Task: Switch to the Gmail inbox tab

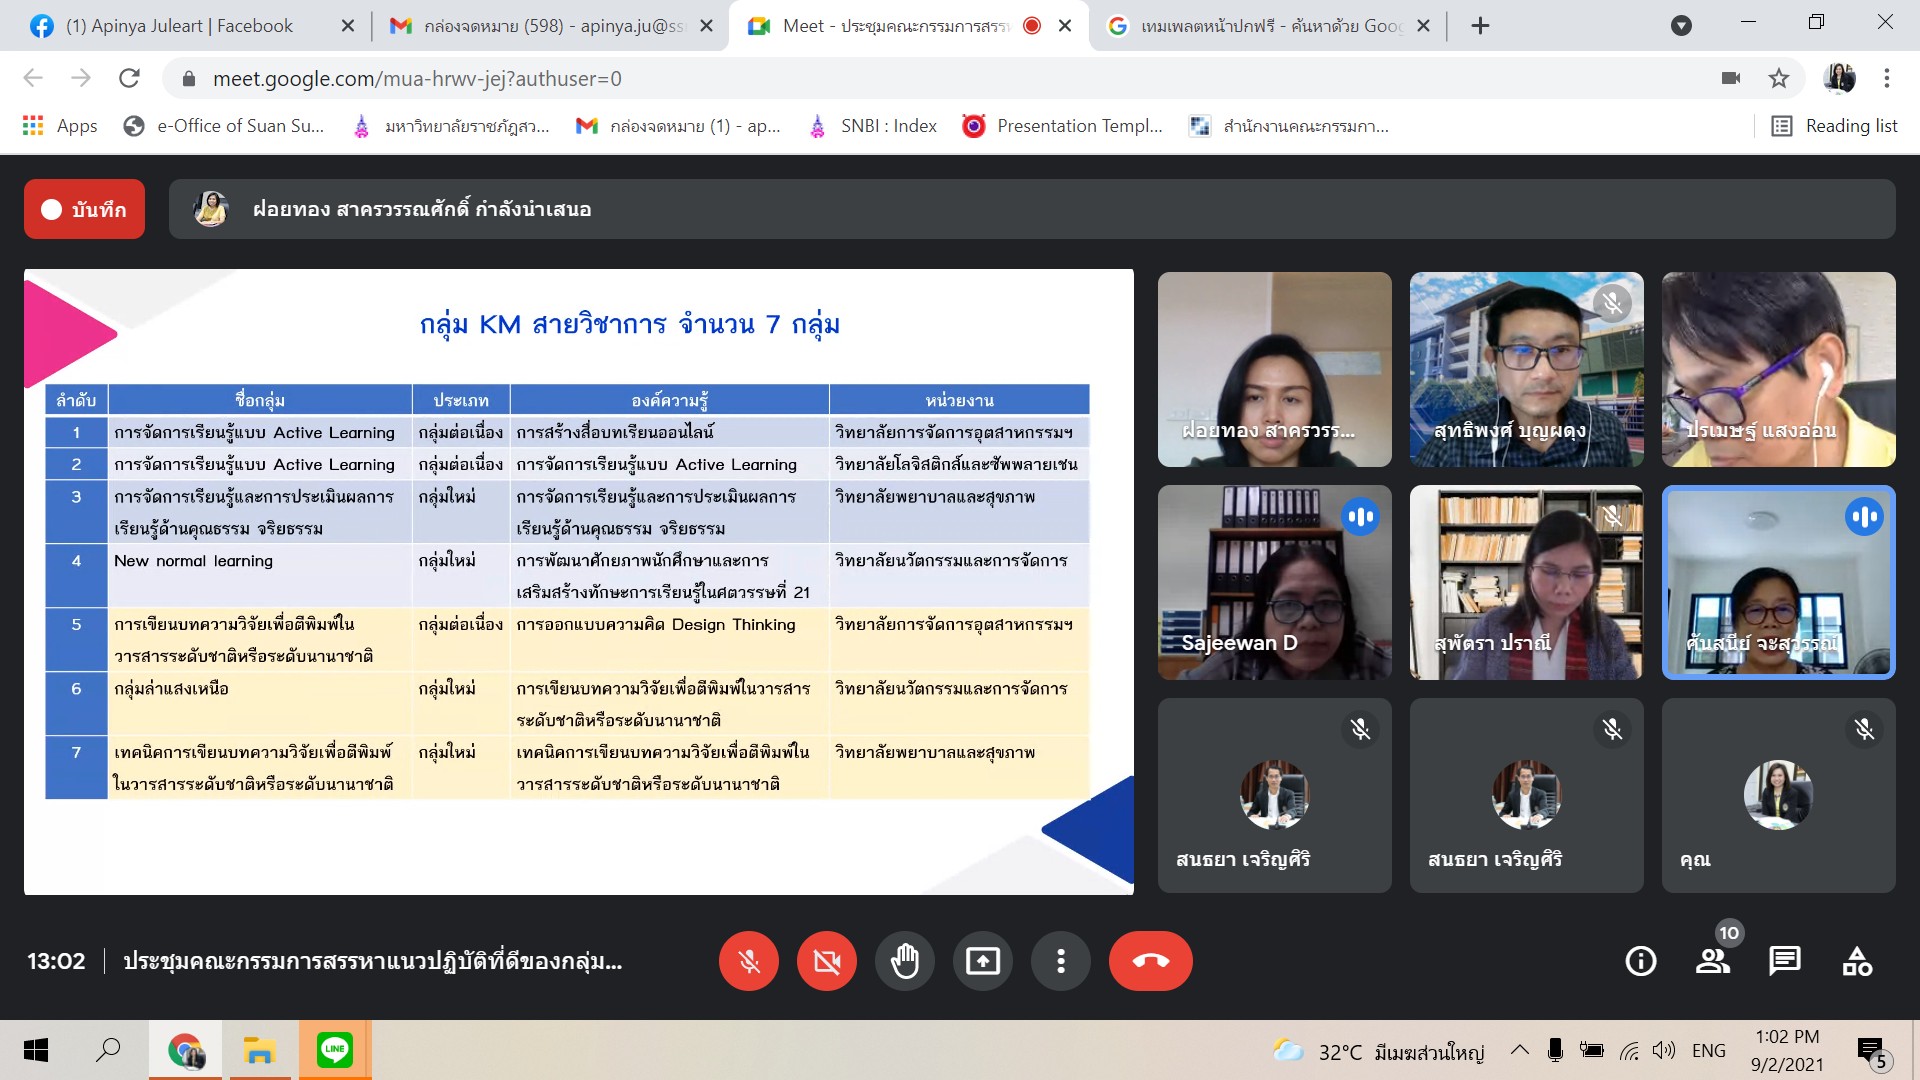Action: point(550,26)
